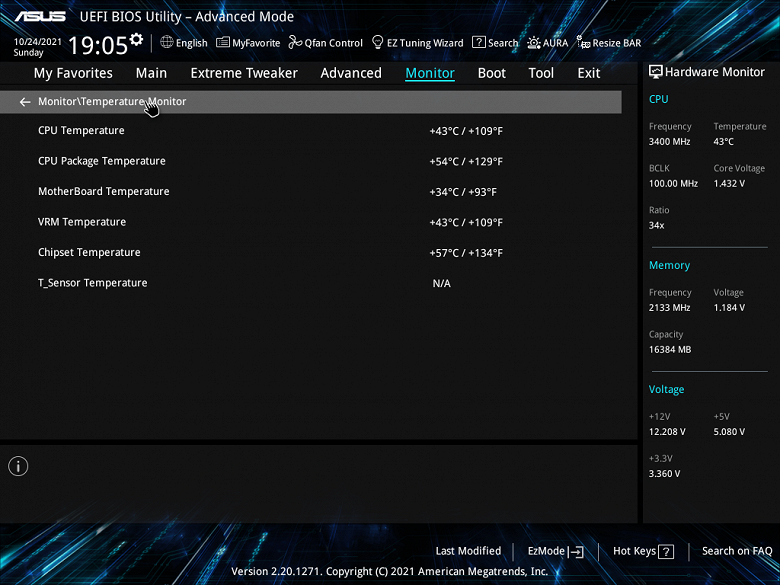Select the T_Sensor Temperature row
780x585 pixels.
[310, 283]
